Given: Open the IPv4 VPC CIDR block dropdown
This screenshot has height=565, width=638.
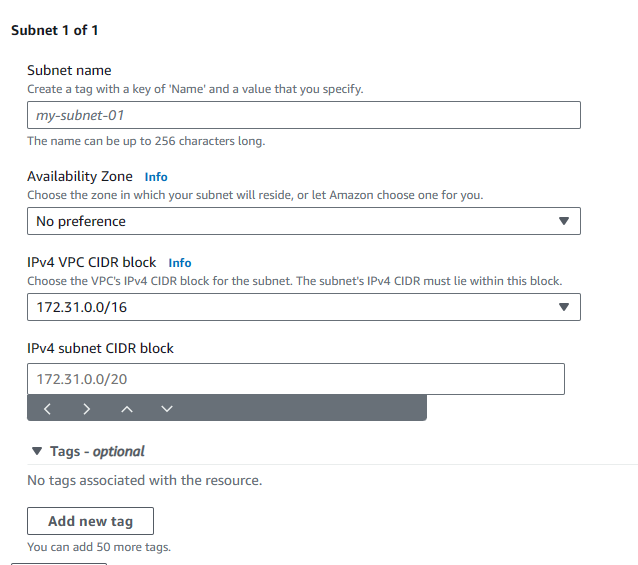Looking at the screenshot, I should (x=300, y=307).
